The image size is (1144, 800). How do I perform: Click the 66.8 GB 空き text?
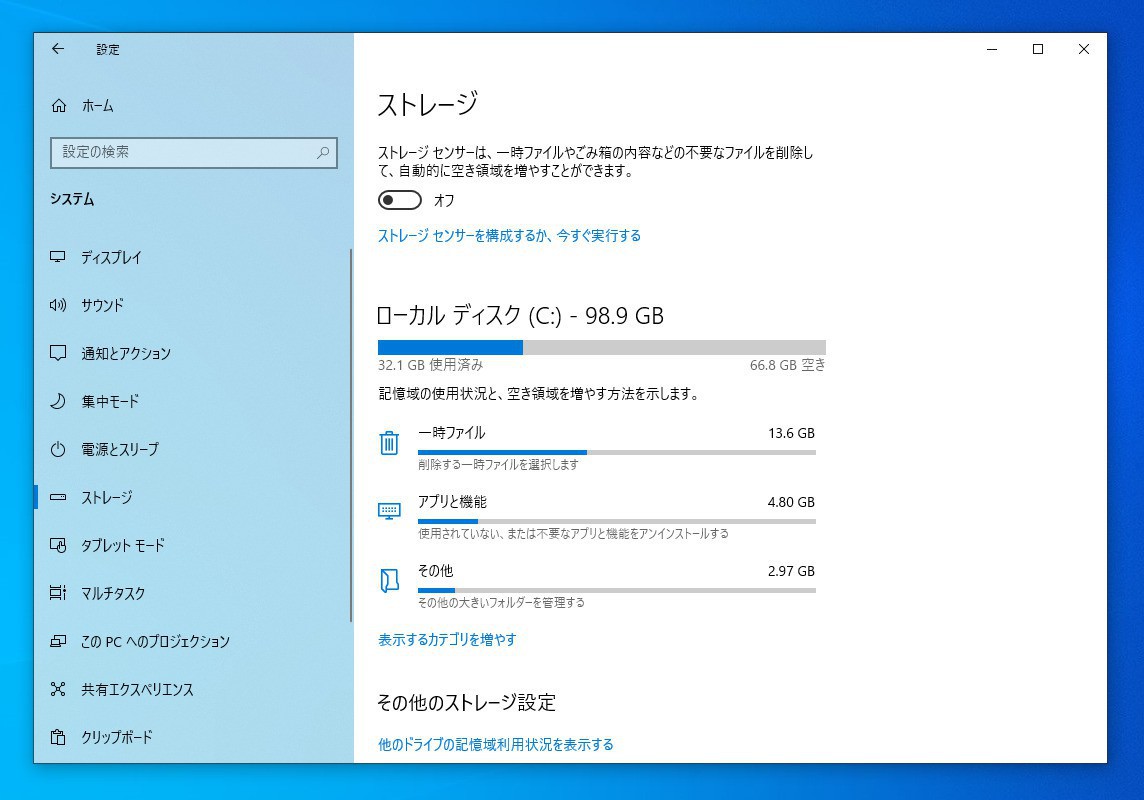pos(787,365)
